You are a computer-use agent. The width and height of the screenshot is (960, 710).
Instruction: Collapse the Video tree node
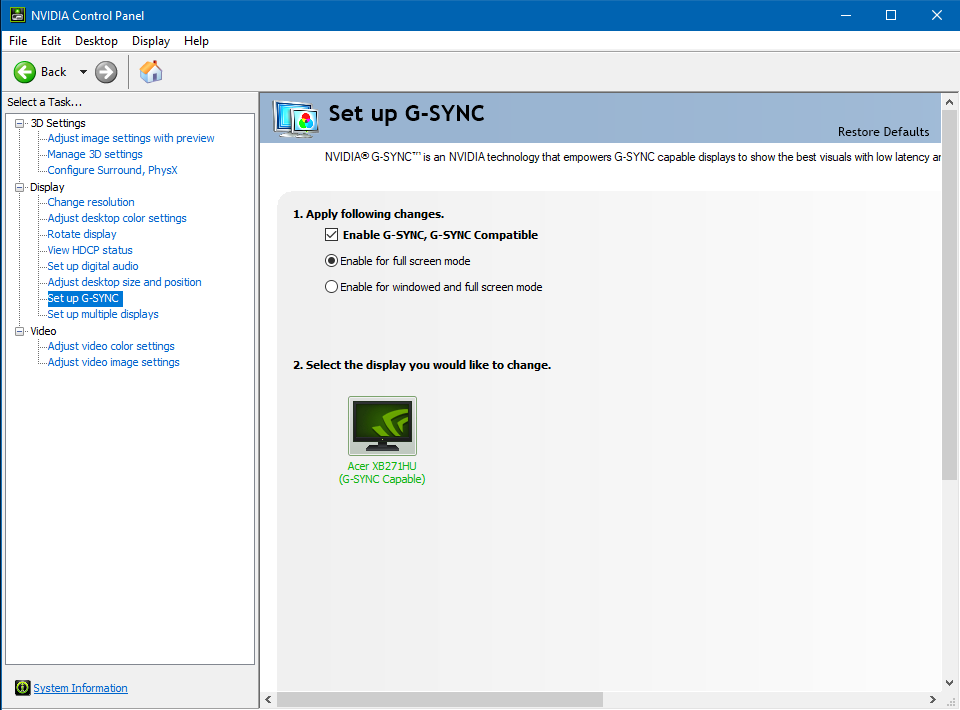tap(20, 331)
